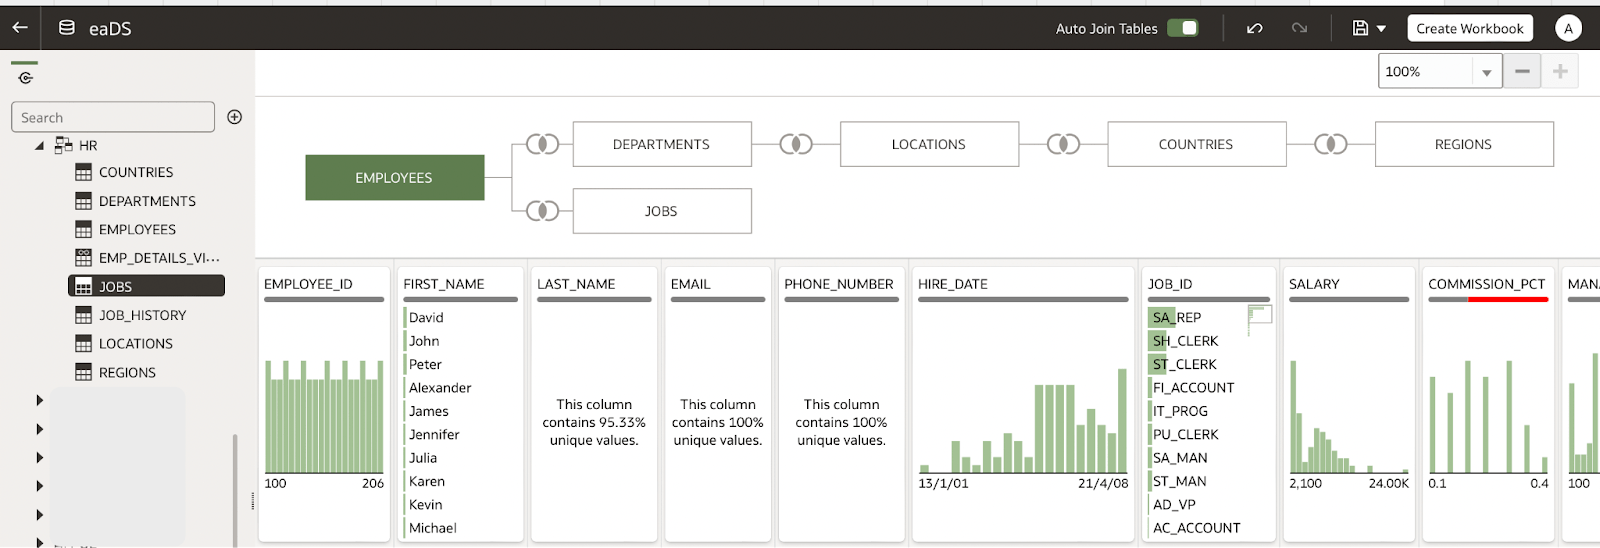Add a connection with the plus circle icon
The width and height of the screenshot is (1600, 548).
235,117
